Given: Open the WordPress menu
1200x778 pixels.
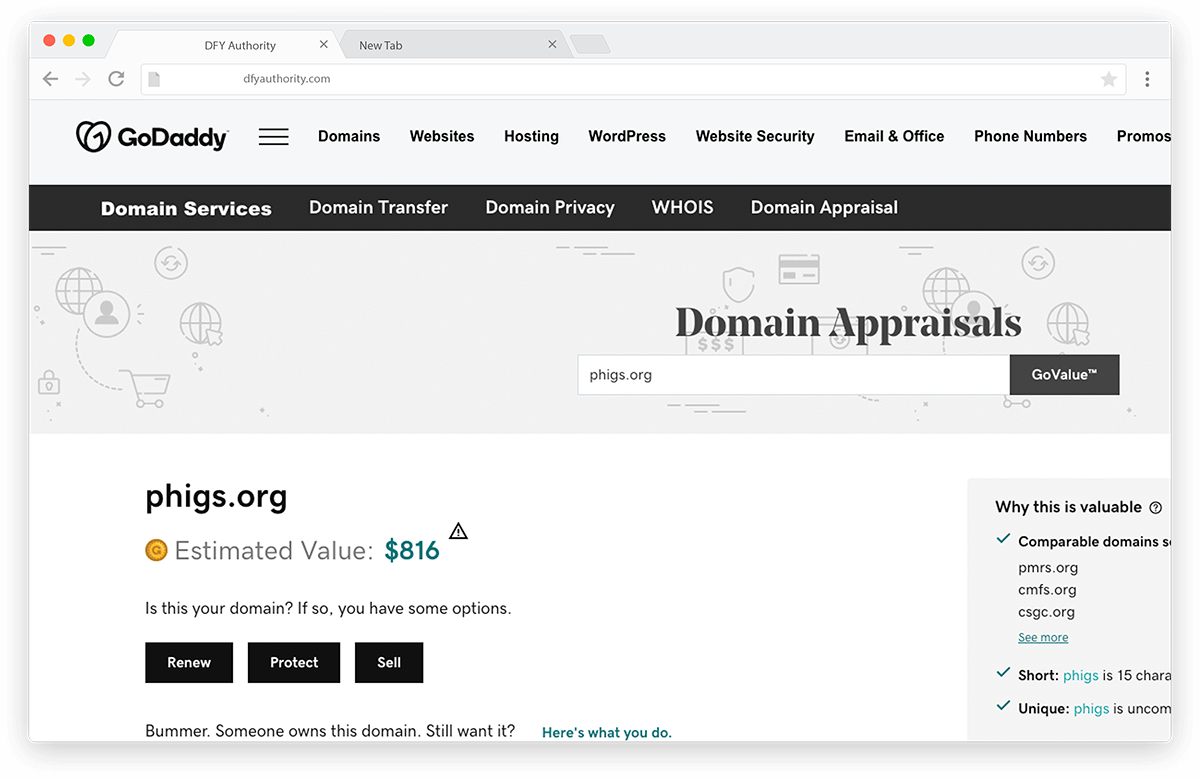Looking at the screenshot, I should 627,137.
